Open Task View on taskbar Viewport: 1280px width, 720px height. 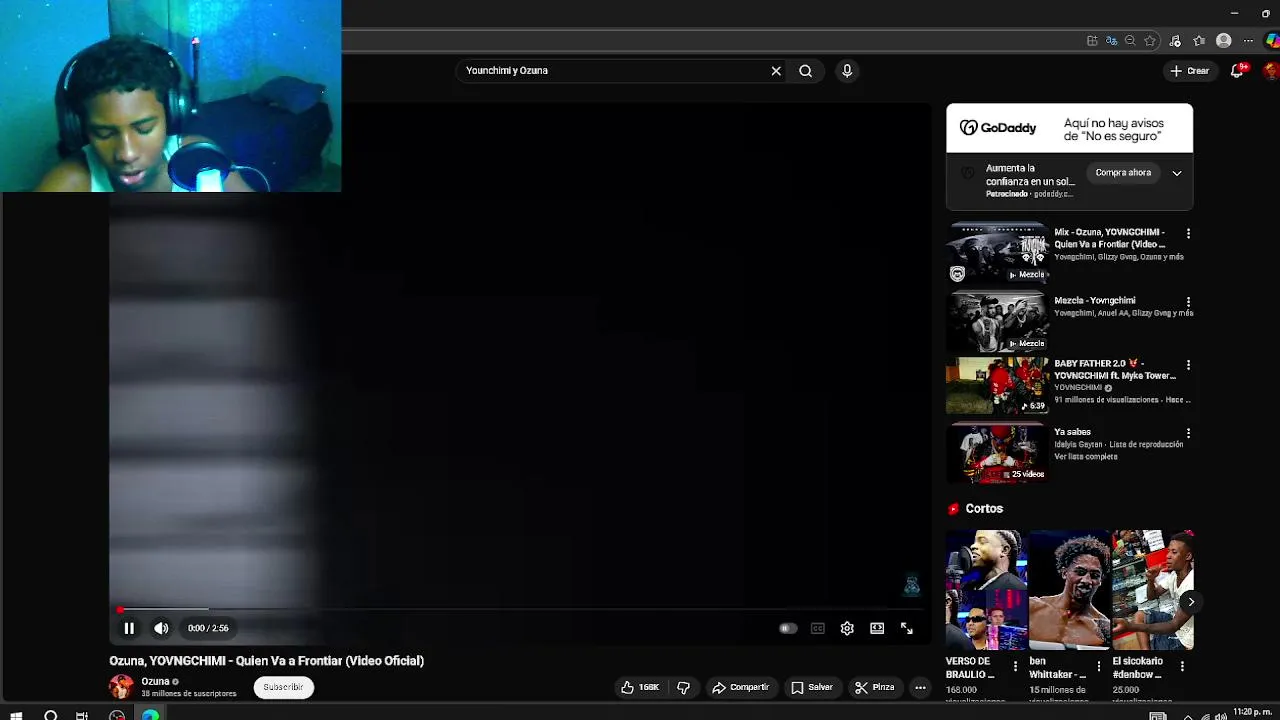point(82,715)
